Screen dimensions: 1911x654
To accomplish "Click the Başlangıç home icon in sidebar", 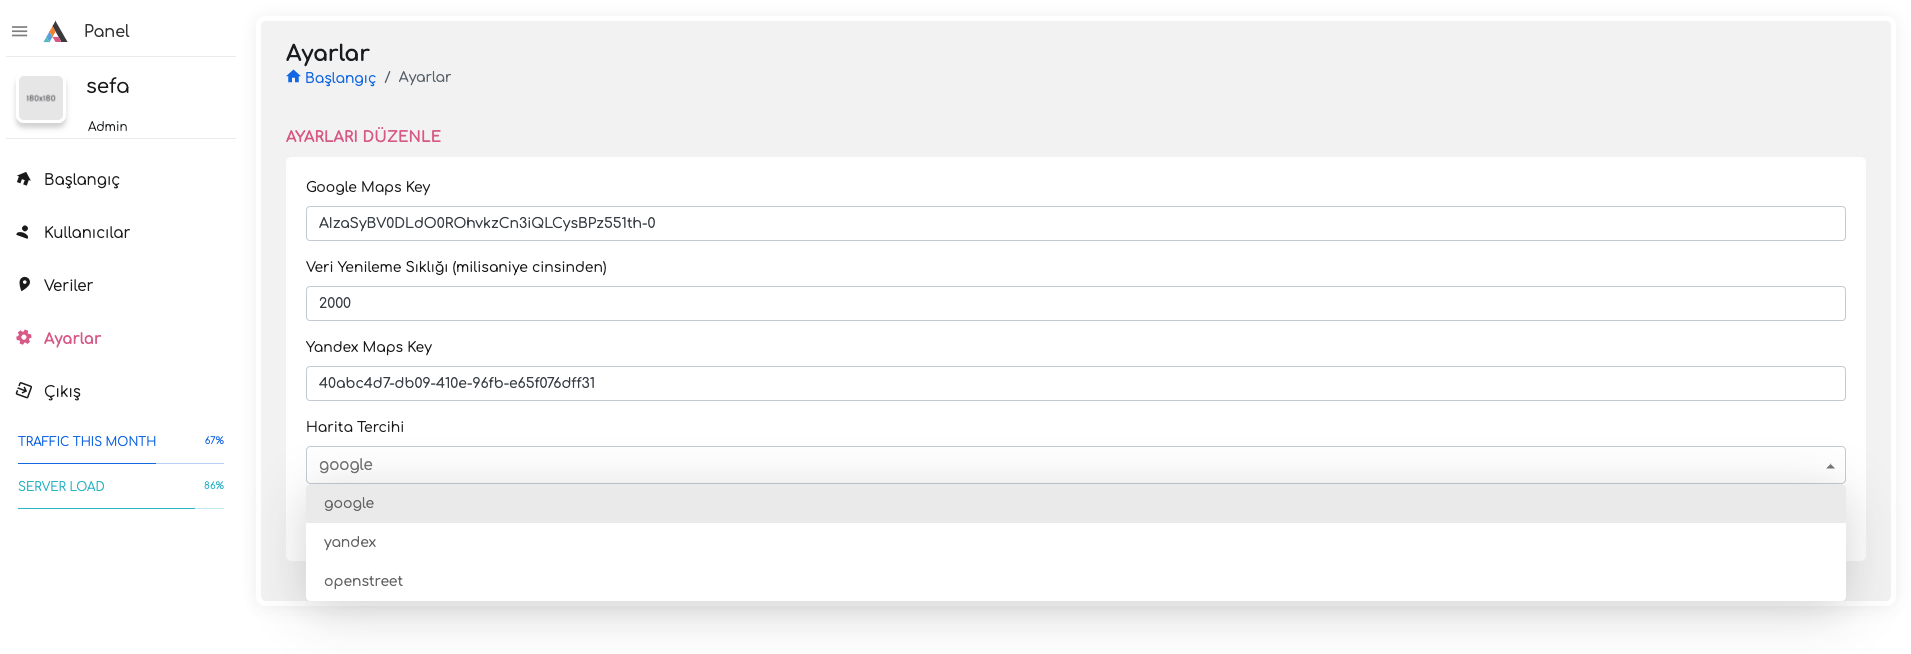I will 24,179.
